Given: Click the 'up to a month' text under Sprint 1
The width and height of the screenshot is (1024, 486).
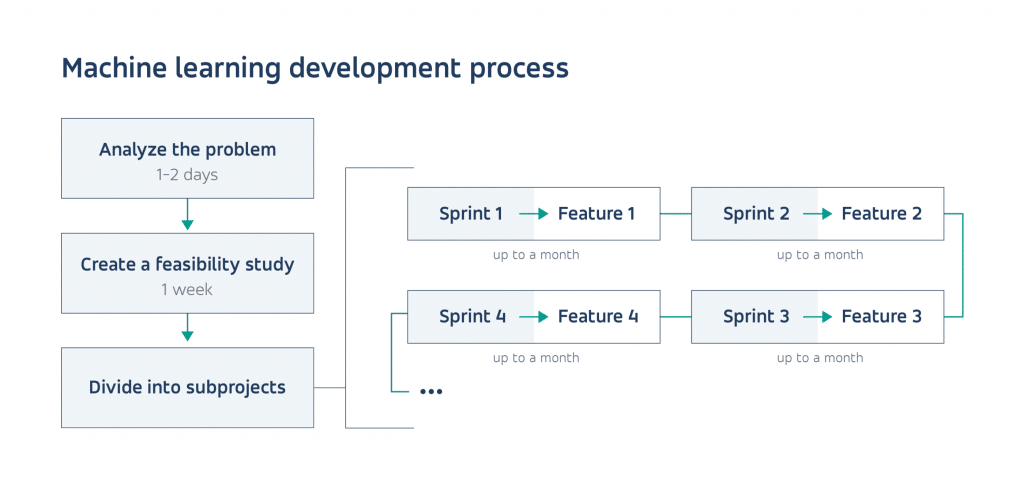Looking at the screenshot, I should pyautogui.click(x=535, y=255).
